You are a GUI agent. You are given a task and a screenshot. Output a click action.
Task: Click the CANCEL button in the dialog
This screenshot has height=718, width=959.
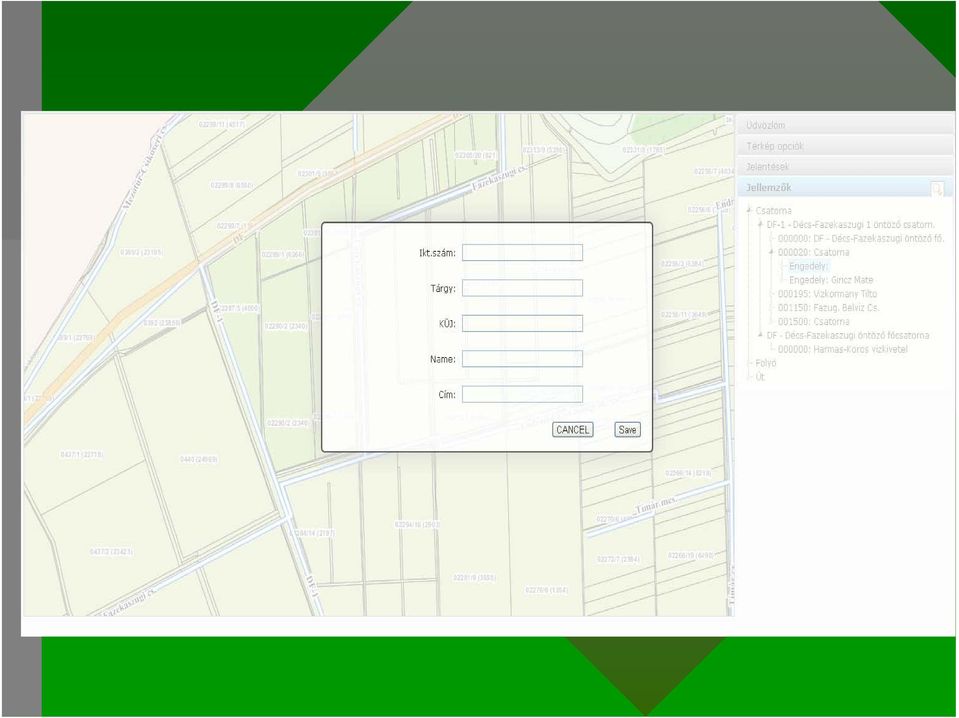tap(572, 430)
